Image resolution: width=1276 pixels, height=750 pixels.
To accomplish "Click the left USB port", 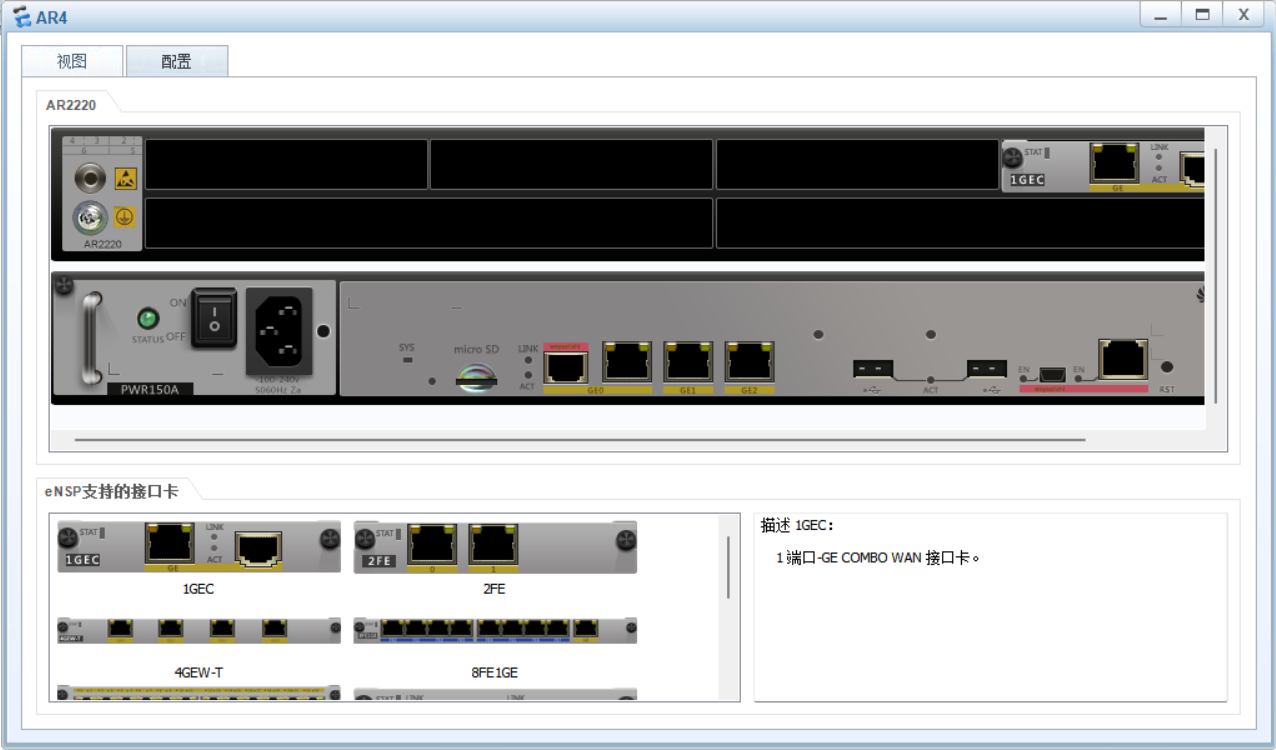I will [873, 368].
